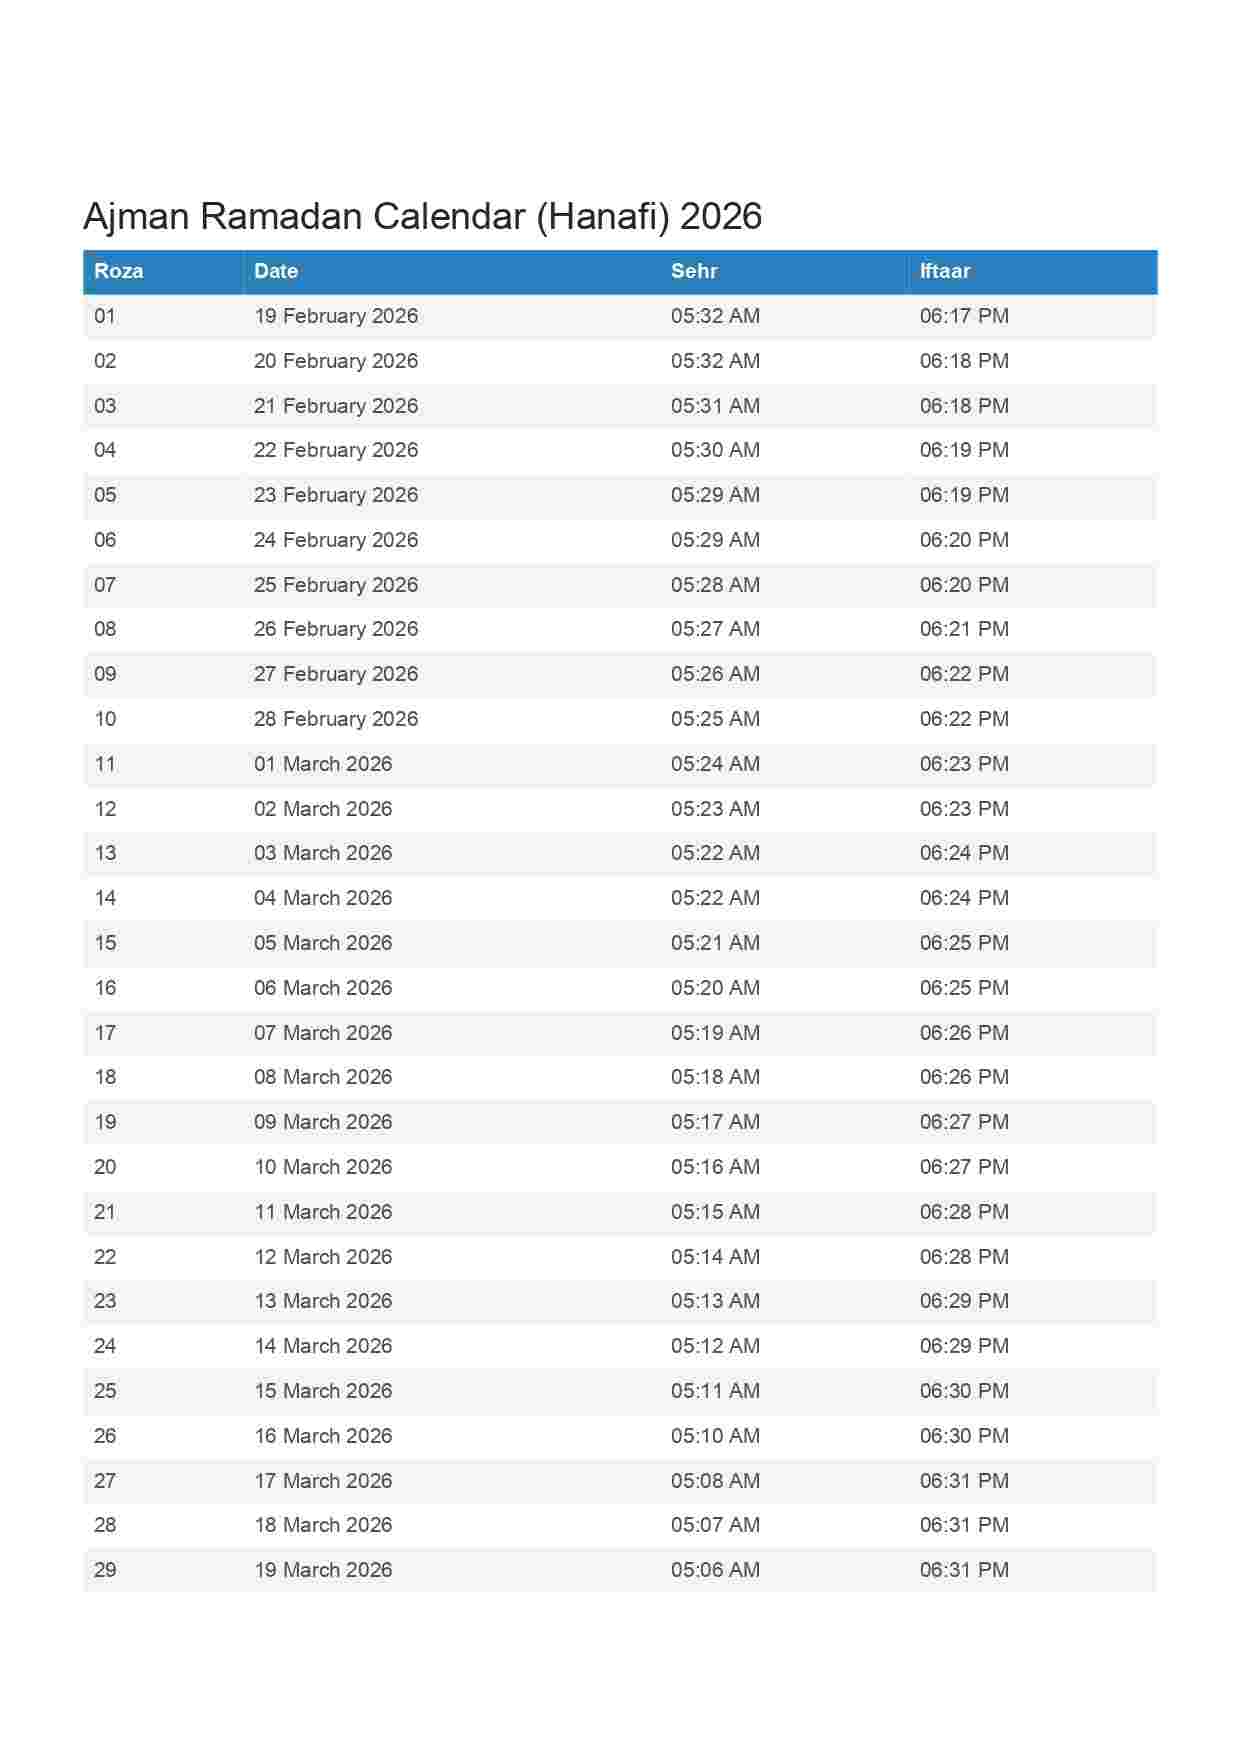This screenshot has height=1754, width=1241.
Task: Select the 19 March 2026 date cell
Action: pos(323,1570)
